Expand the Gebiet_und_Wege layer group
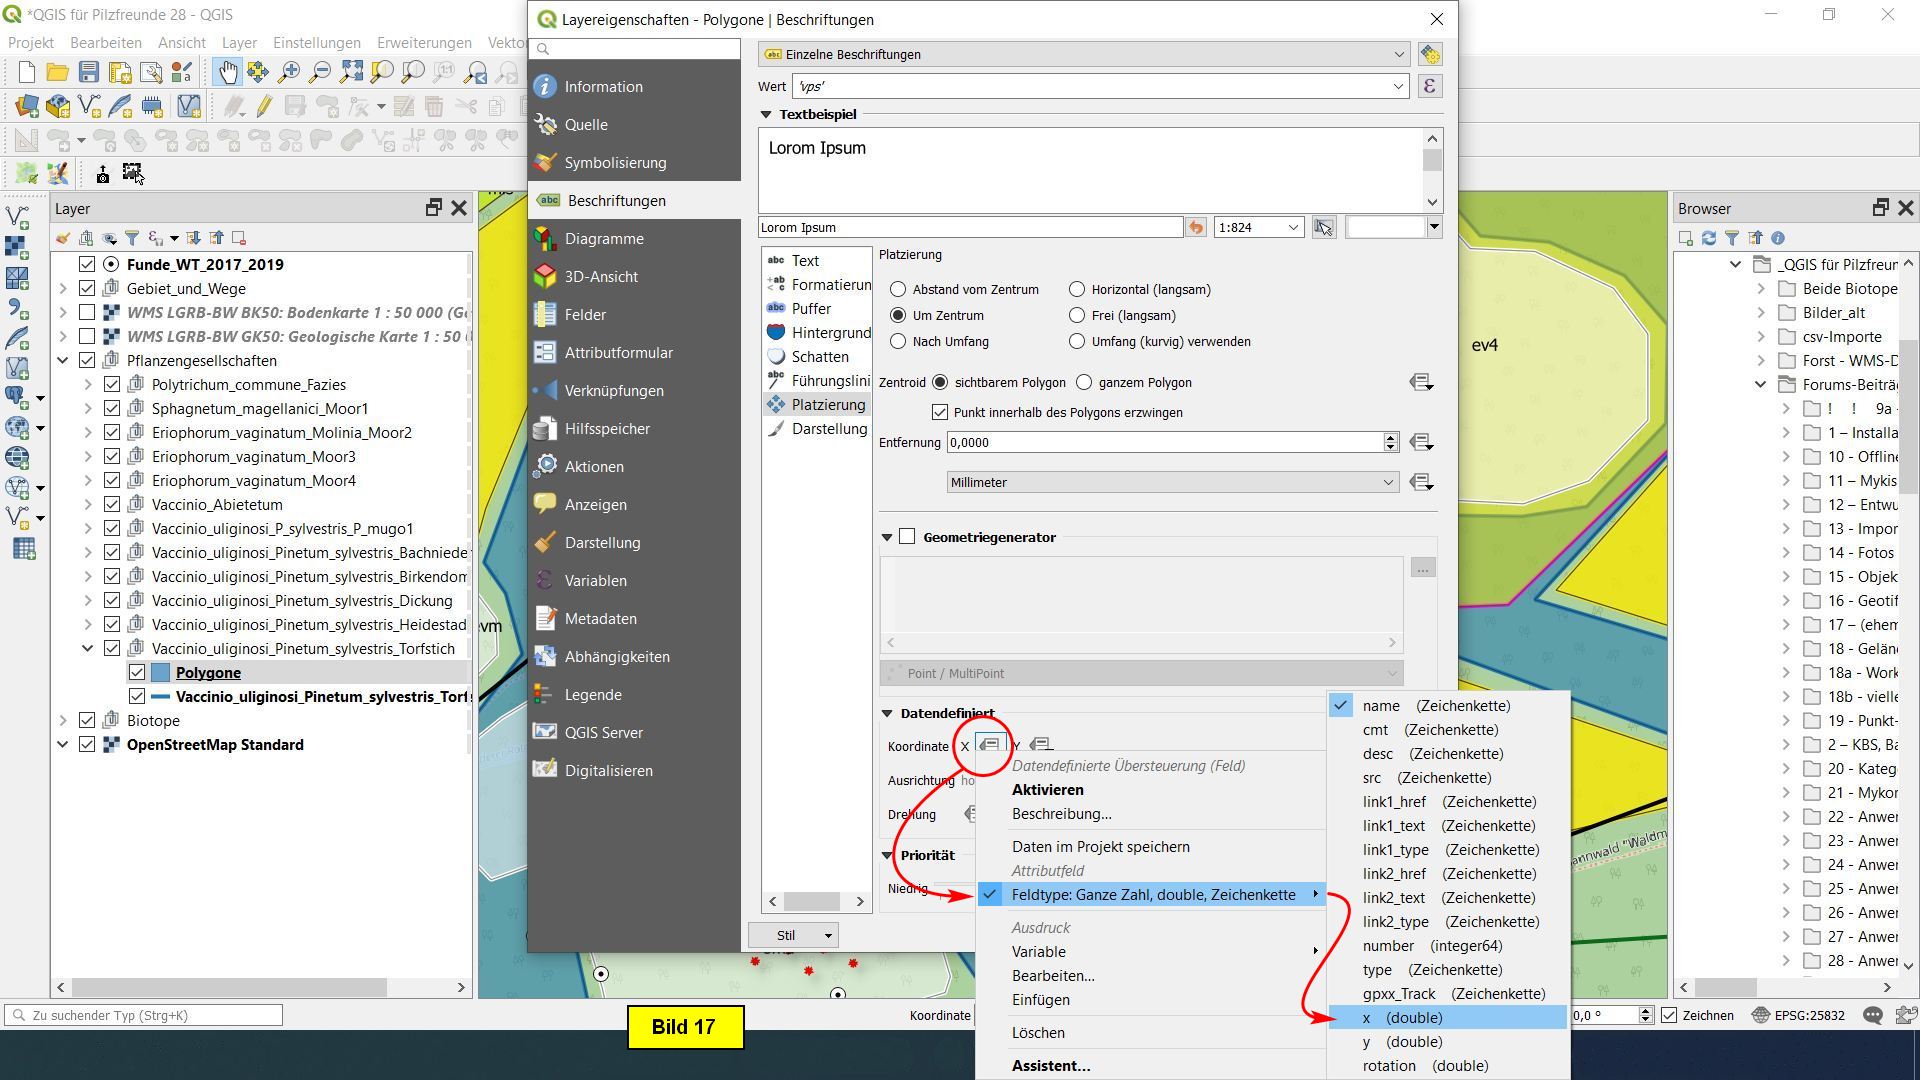The height and width of the screenshot is (1080, 1920). click(x=63, y=288)
